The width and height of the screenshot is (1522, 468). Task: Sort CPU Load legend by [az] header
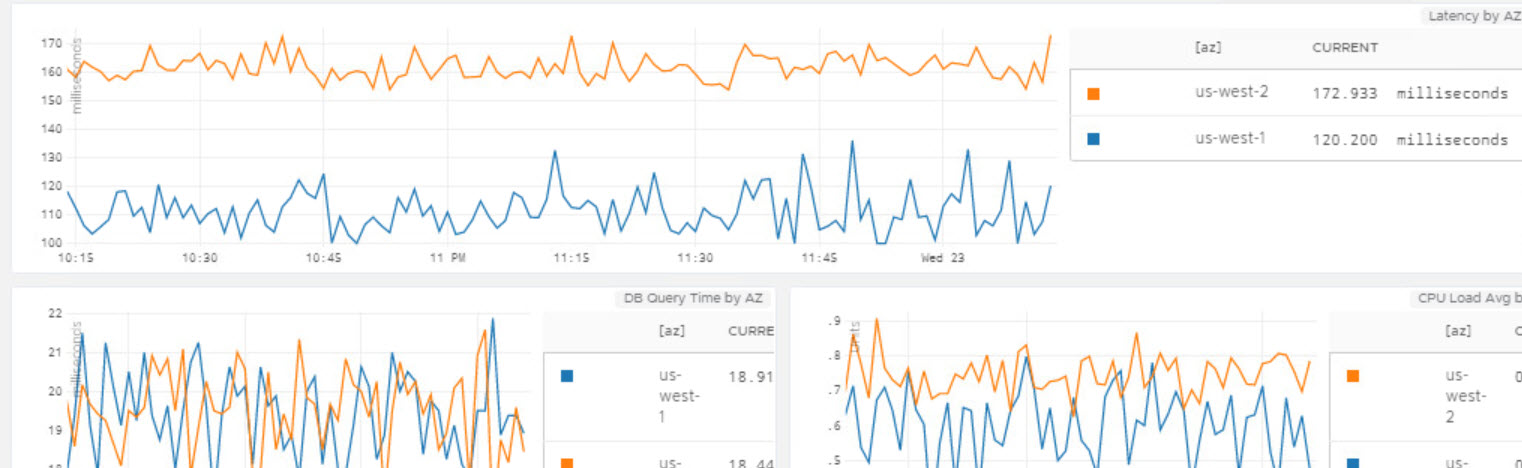pos(1458,331)
